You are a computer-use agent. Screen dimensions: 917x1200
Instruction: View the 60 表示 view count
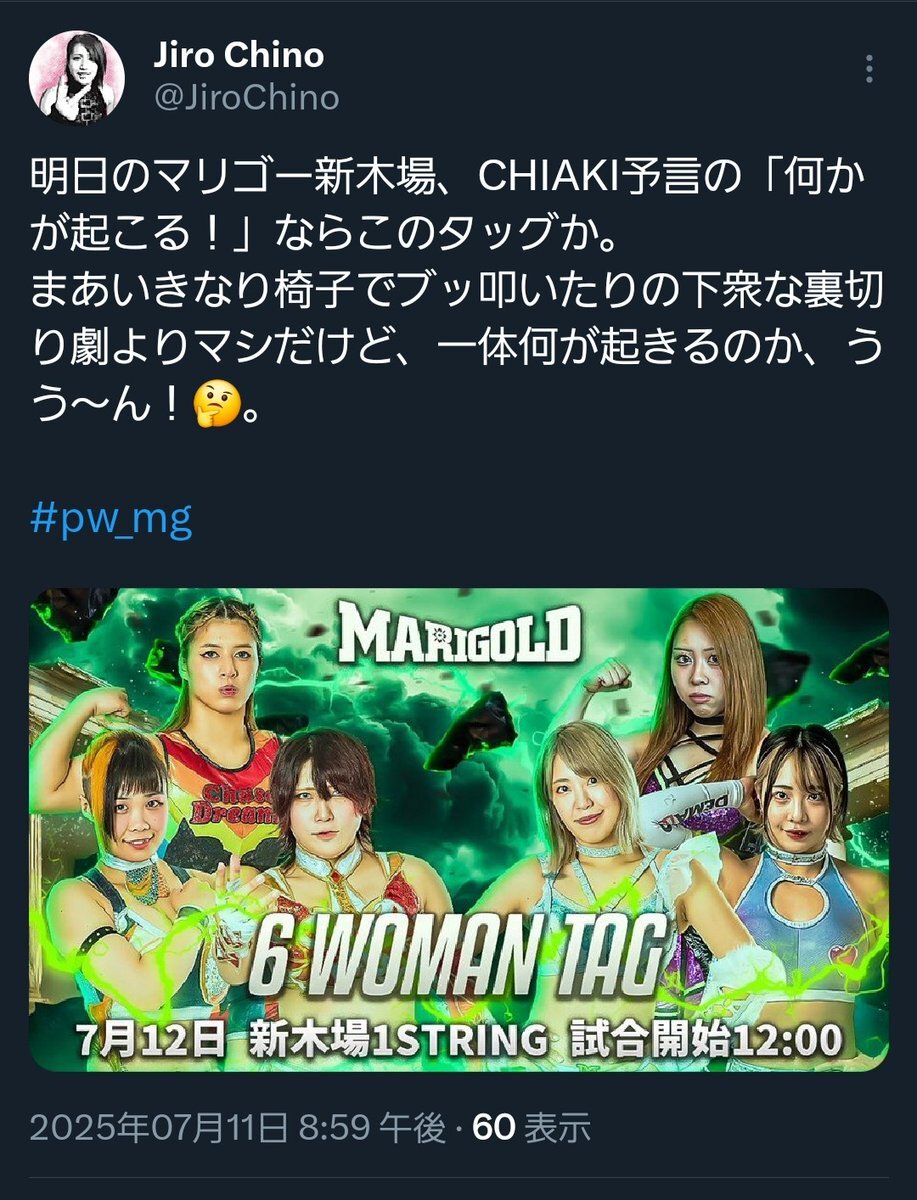click(531, 1128)
